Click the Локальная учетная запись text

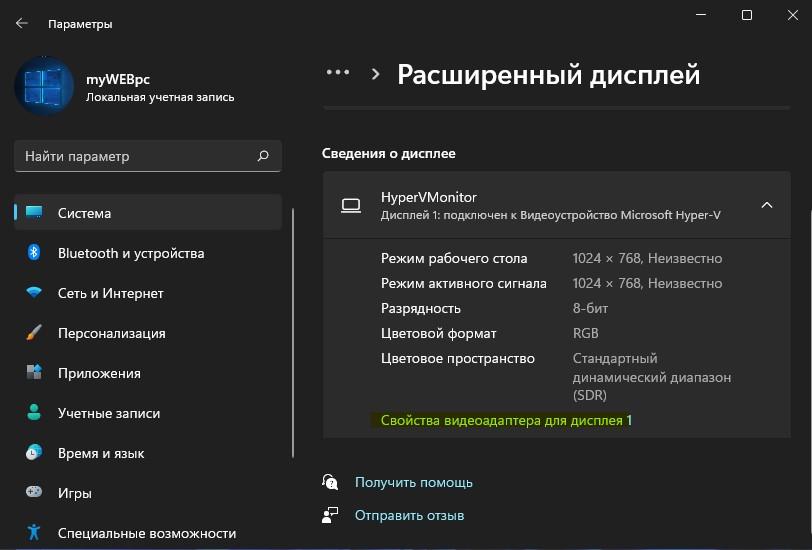(160, 97)
